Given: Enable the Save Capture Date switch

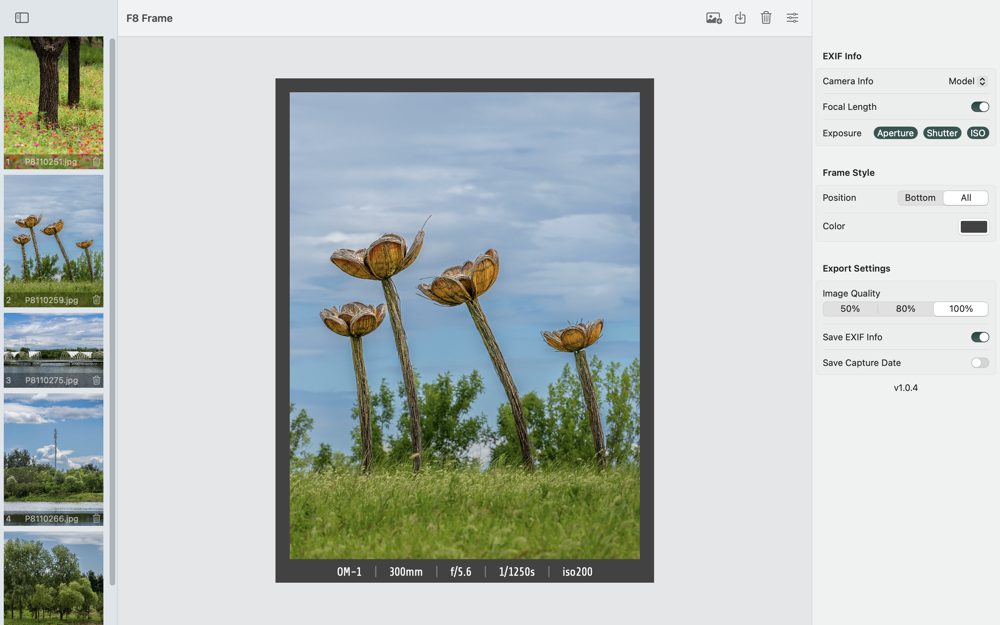Looking at the screenshot, I should pos(980,363).
